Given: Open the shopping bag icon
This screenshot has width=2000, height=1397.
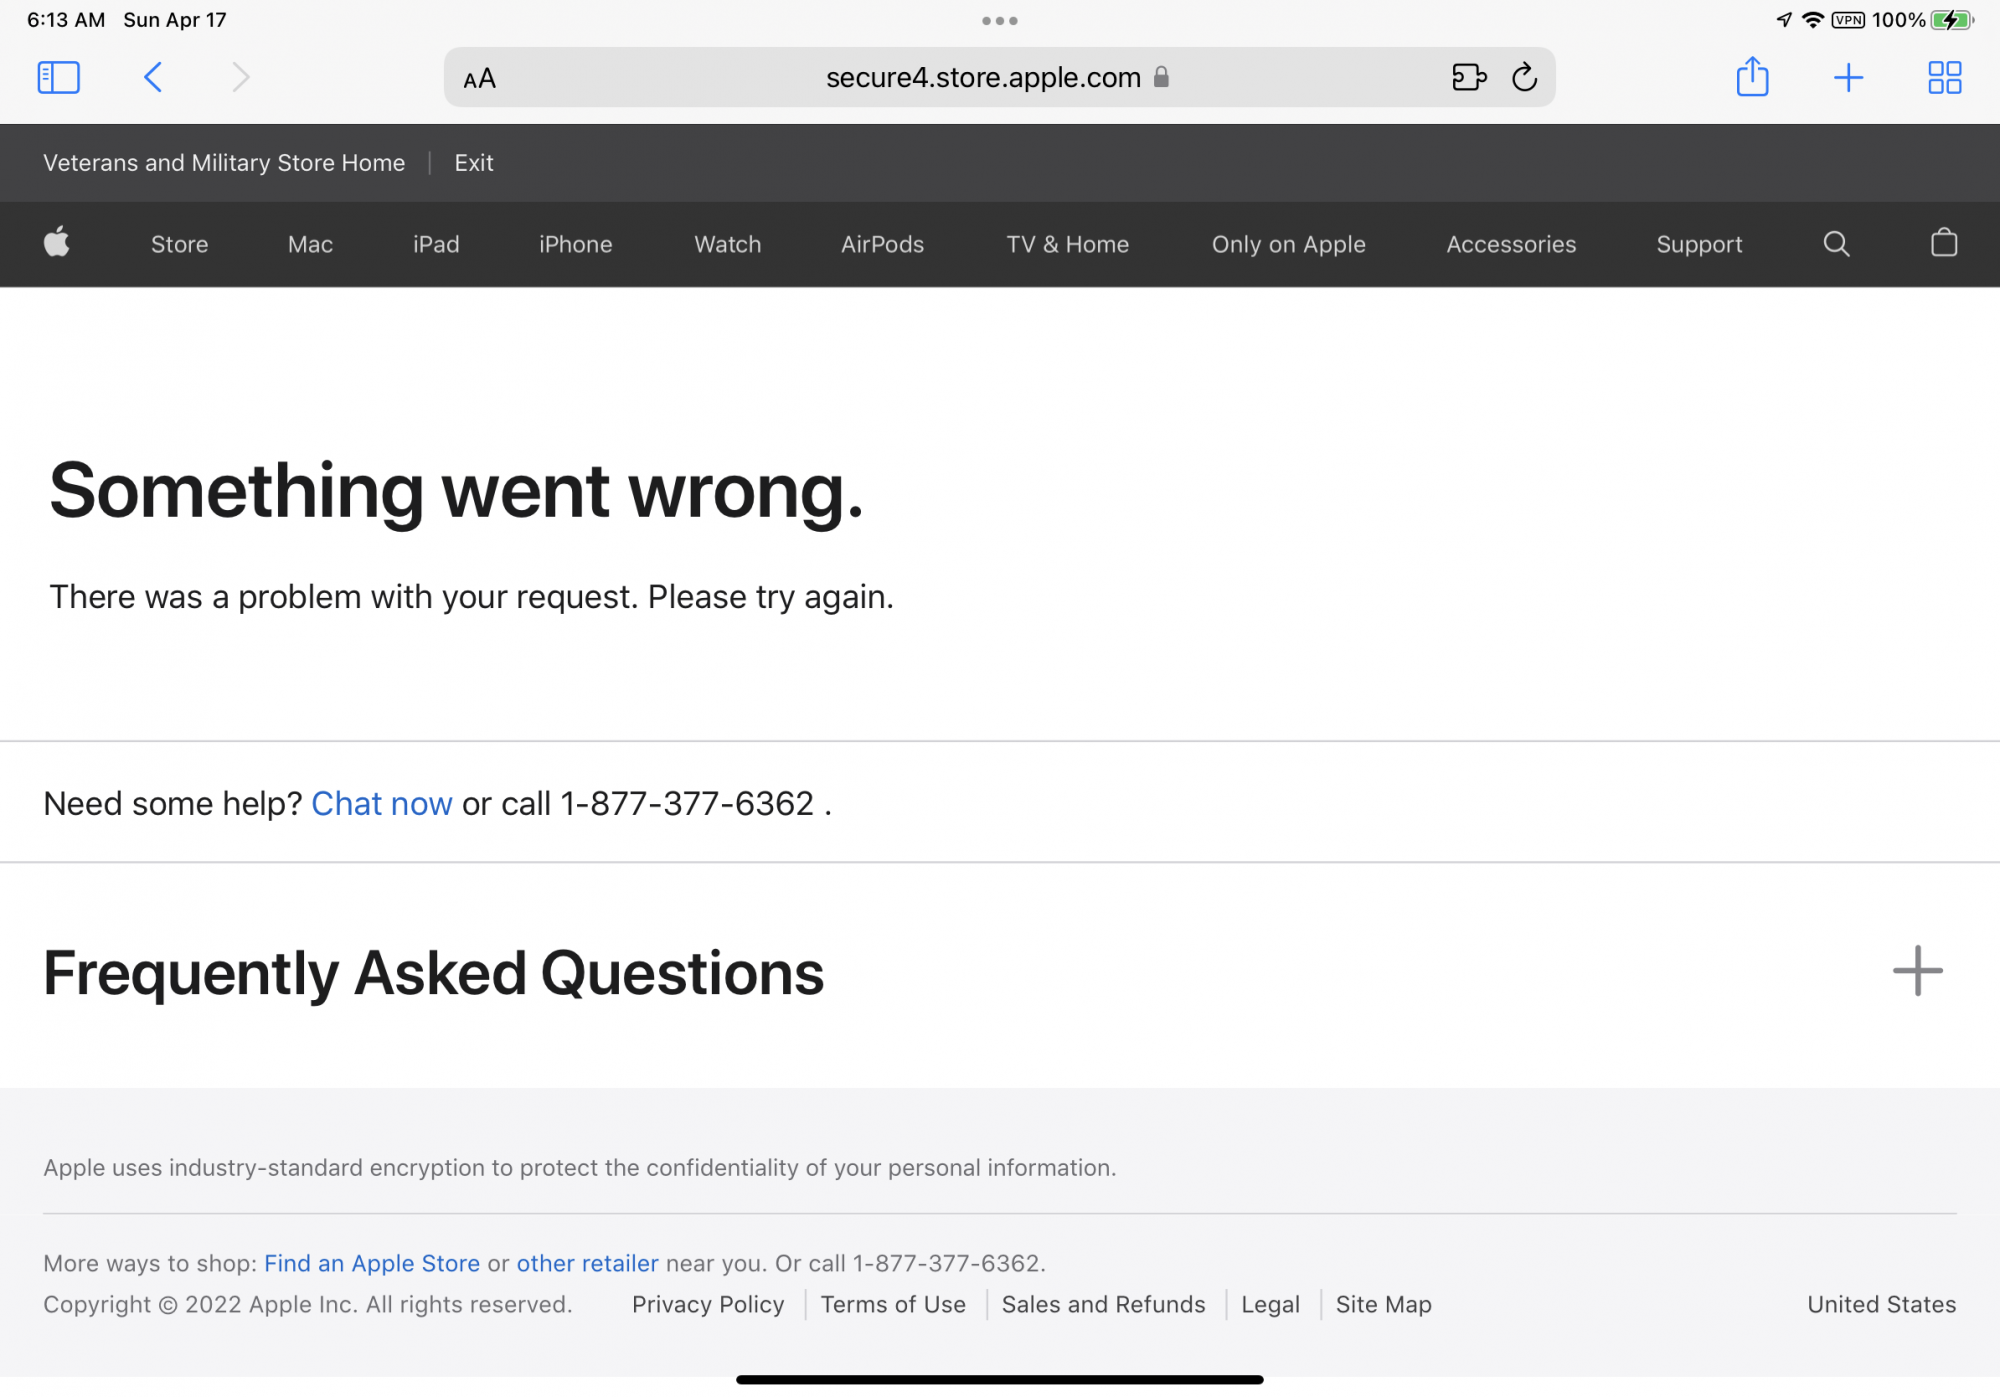Looking at the screenshot, I should tap(1943, 243).
